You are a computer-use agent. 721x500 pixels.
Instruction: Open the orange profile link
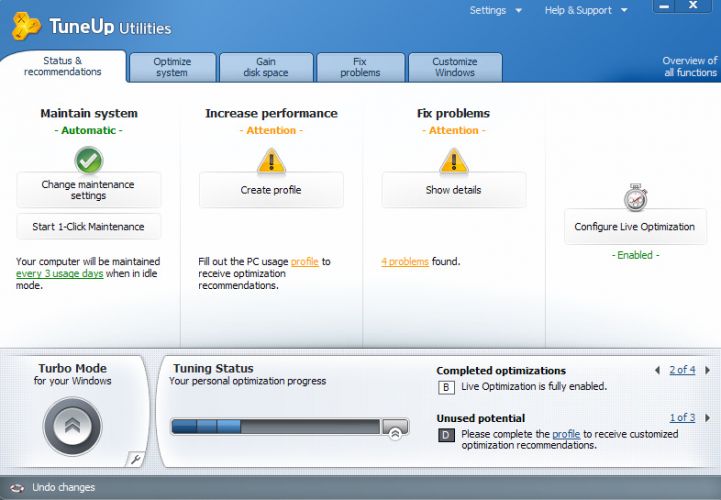coord(304,262)
